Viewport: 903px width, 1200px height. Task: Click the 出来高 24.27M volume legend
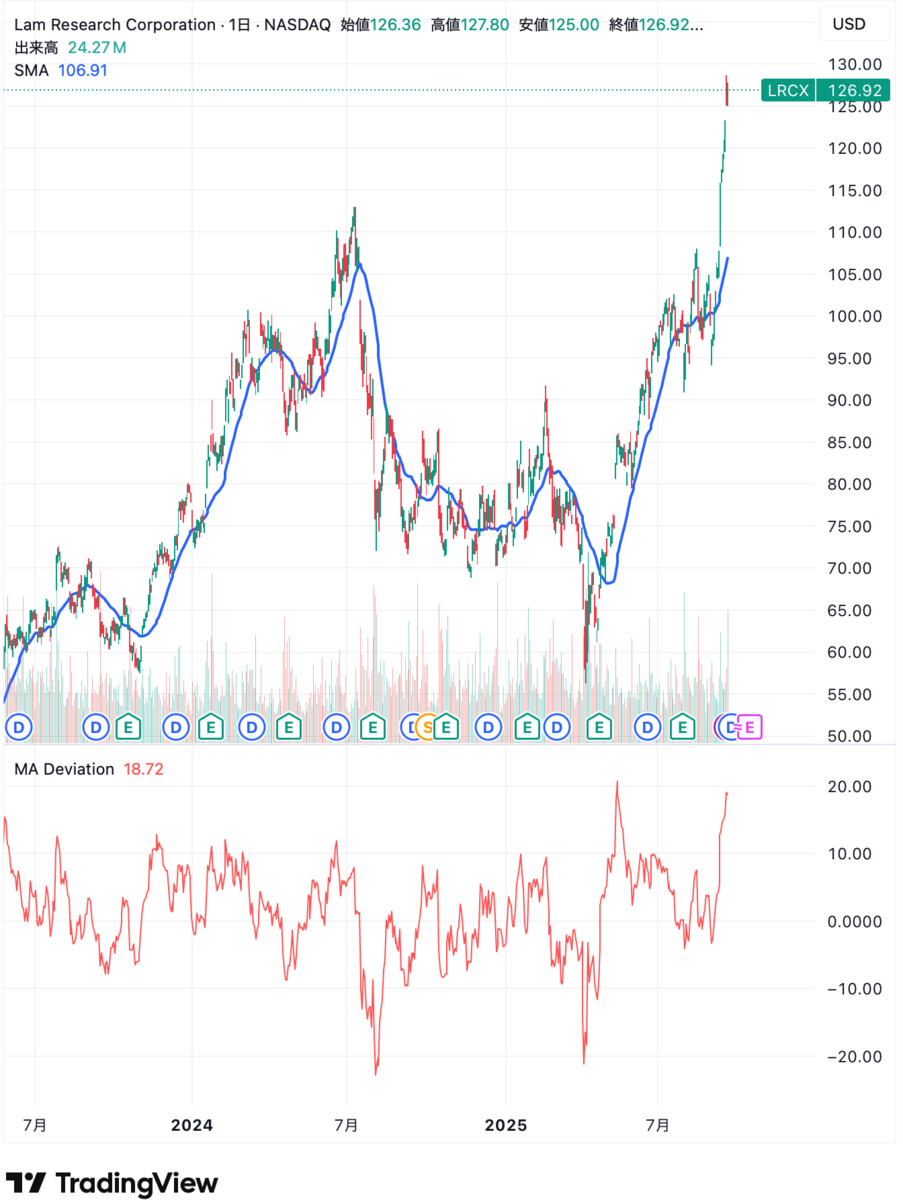(70, 47)
